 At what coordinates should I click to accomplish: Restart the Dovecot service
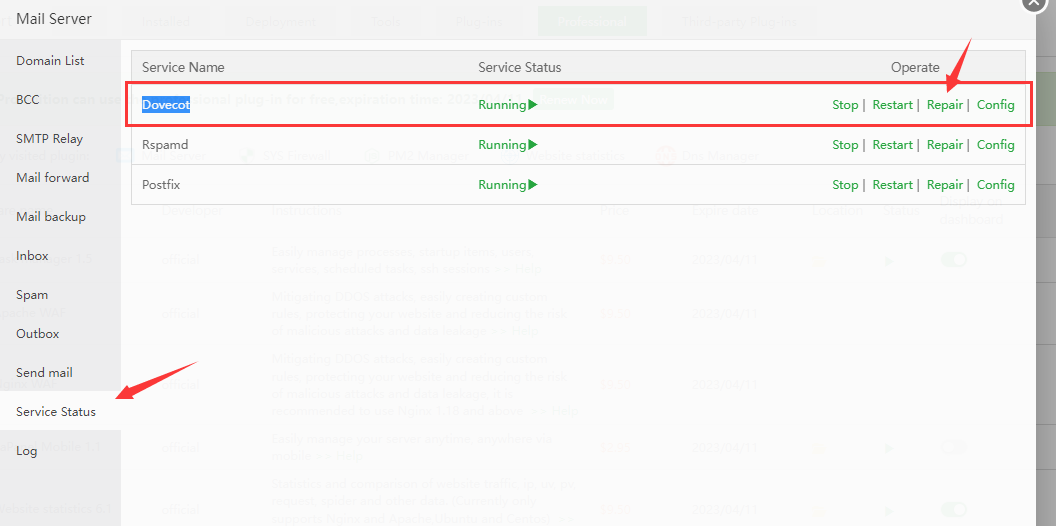(892, 105)
